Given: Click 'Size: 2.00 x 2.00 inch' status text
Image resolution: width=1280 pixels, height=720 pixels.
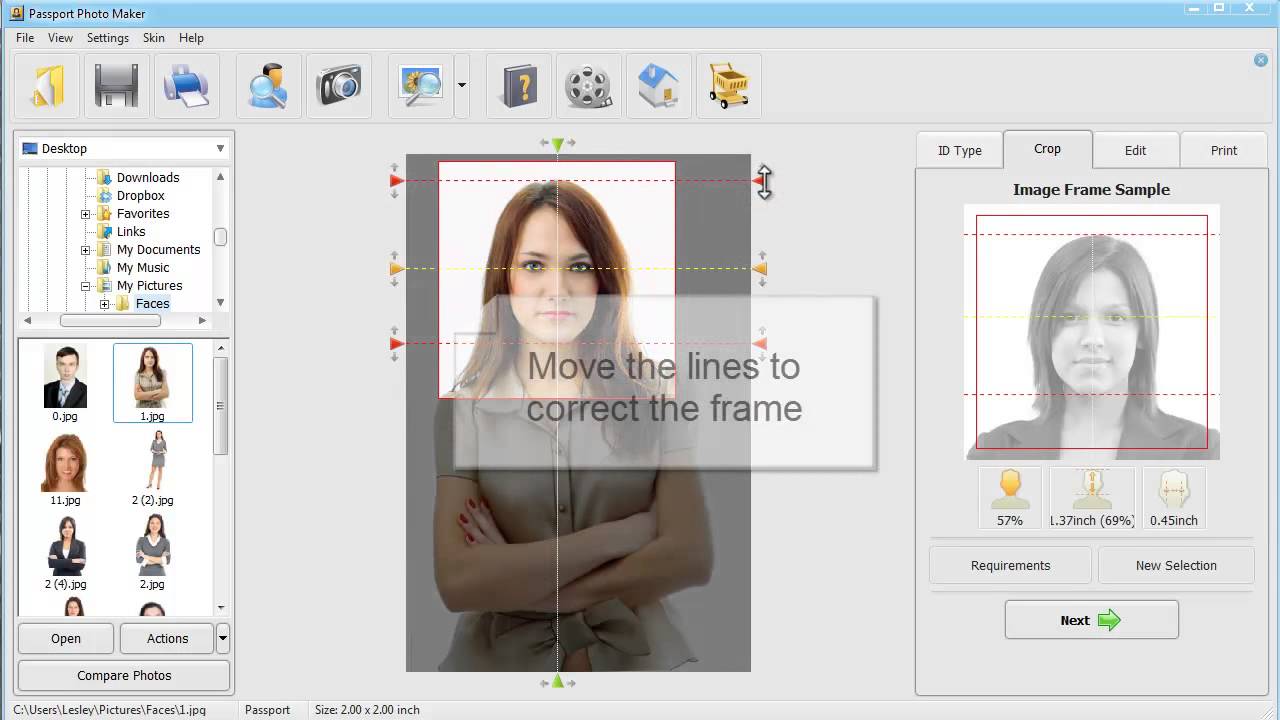Looking at the screenshot, I should (367, 710).
